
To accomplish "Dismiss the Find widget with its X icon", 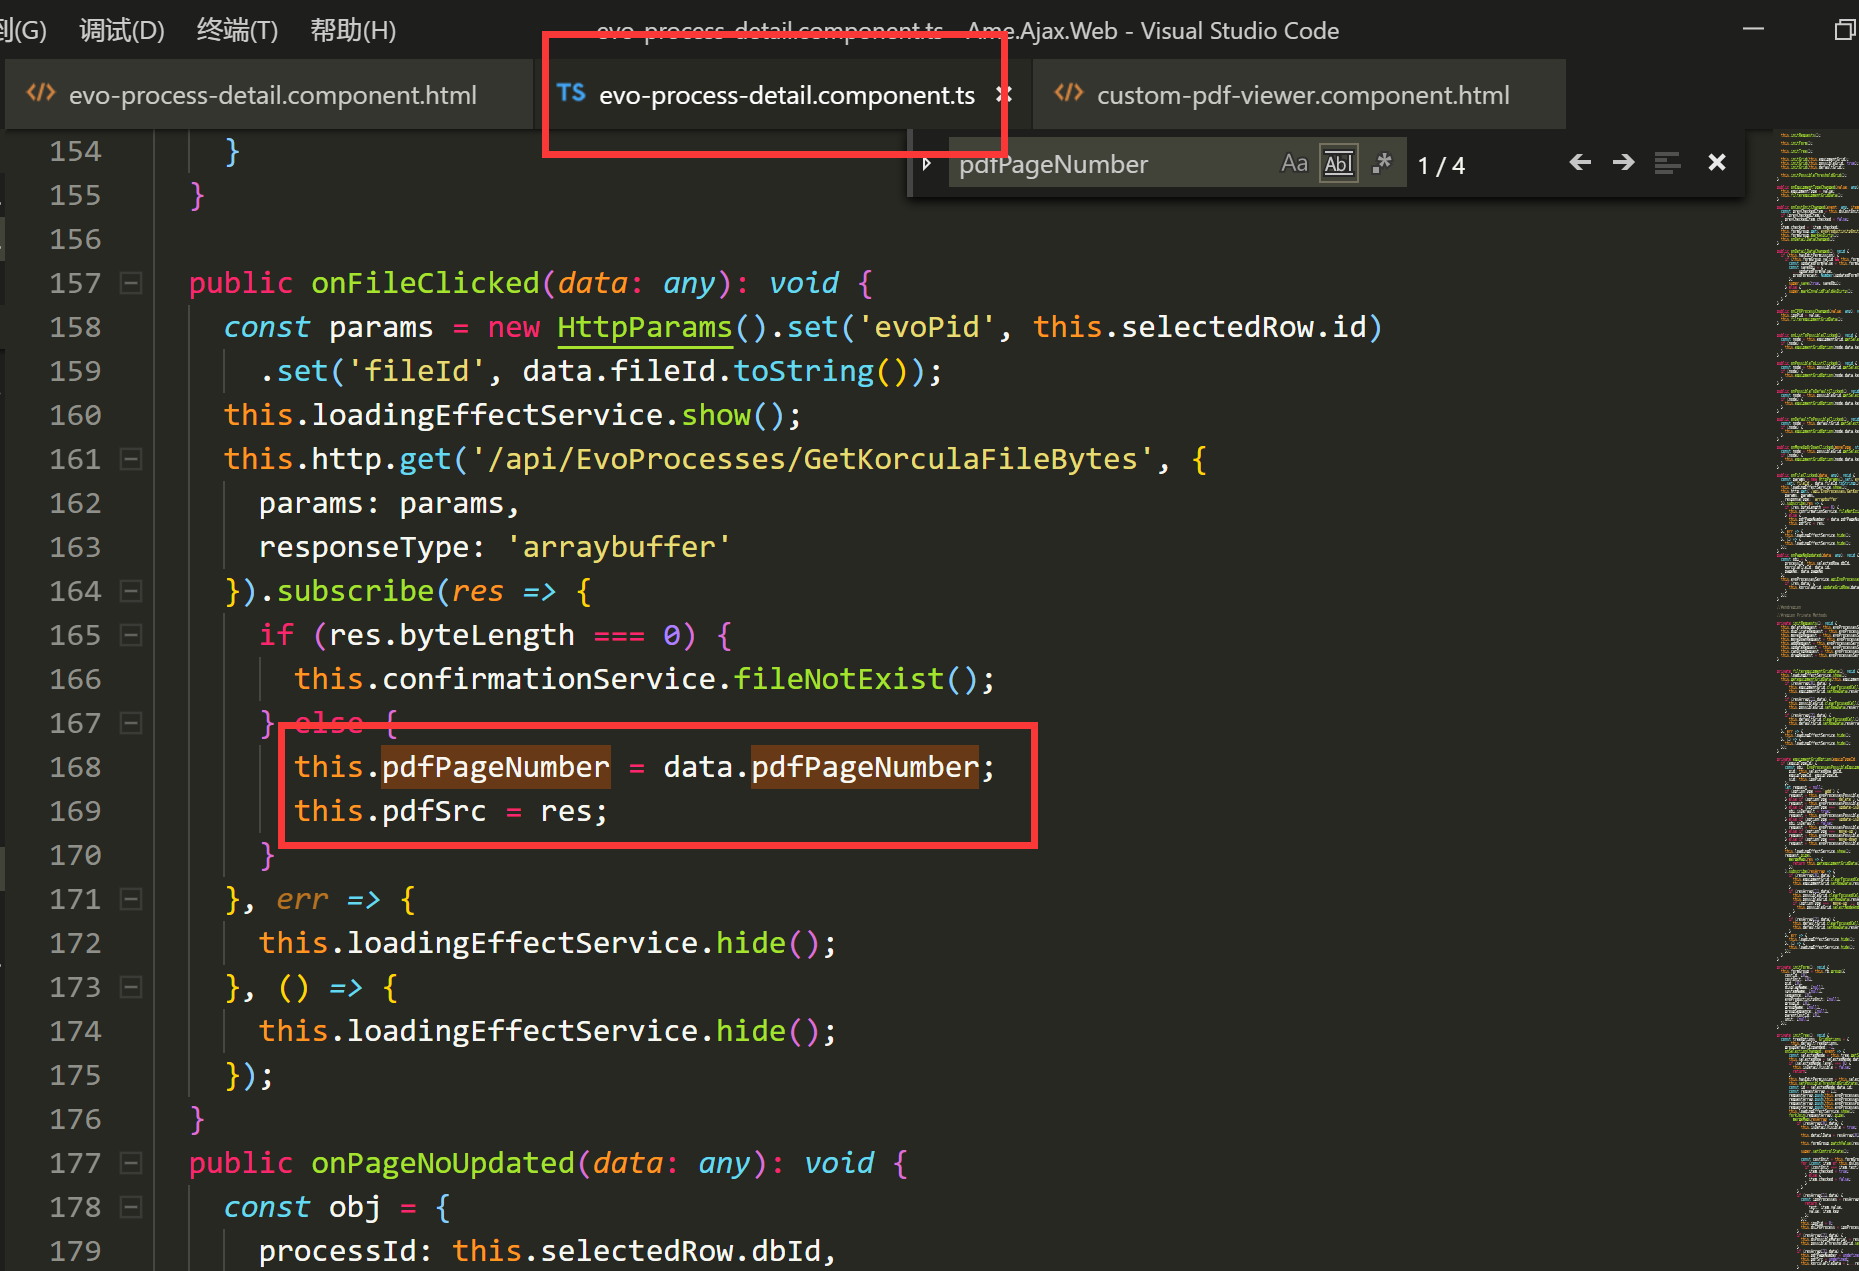I will 1717,162.
